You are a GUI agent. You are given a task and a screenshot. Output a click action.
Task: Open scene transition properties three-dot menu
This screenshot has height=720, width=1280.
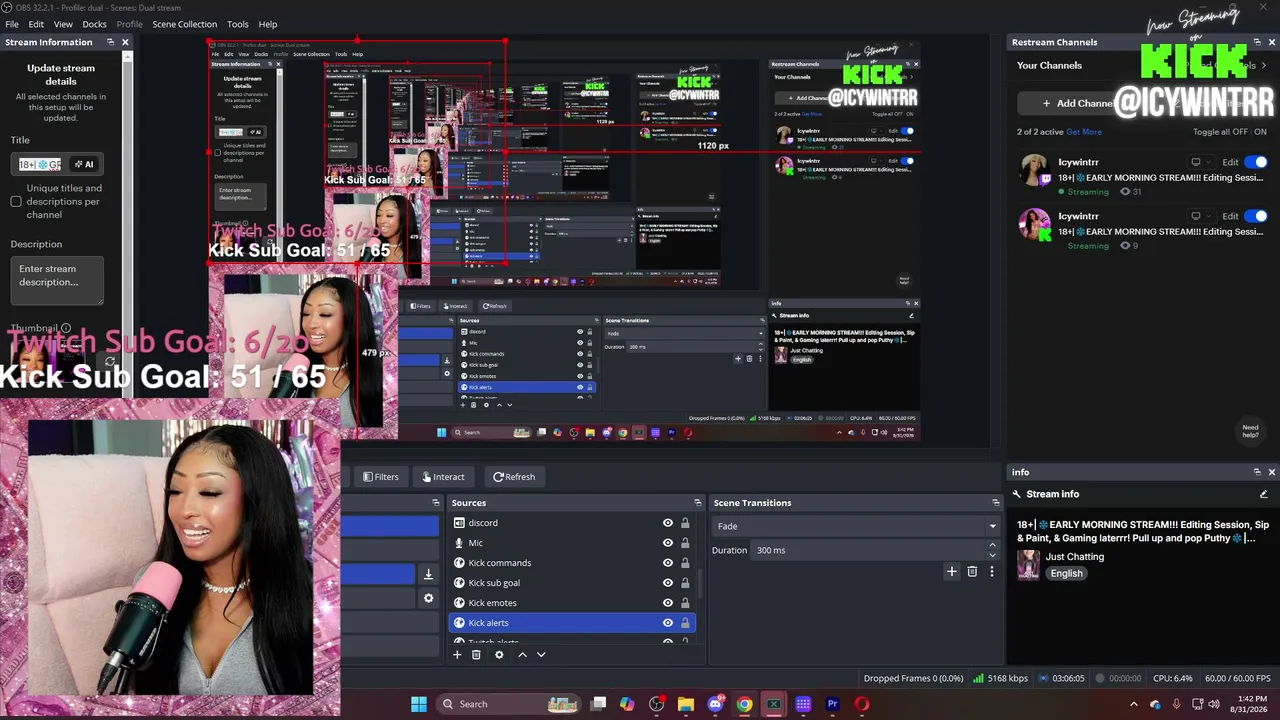(992, 572)
